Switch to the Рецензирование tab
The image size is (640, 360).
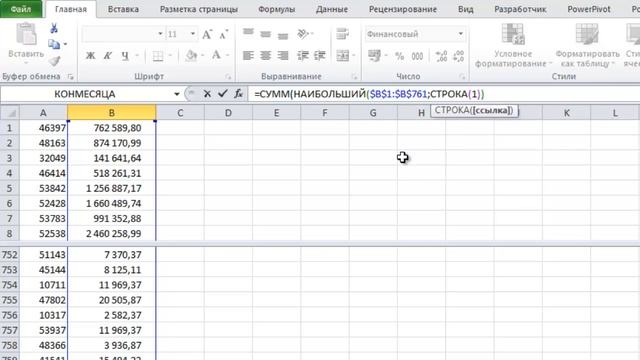coord(403,9)
